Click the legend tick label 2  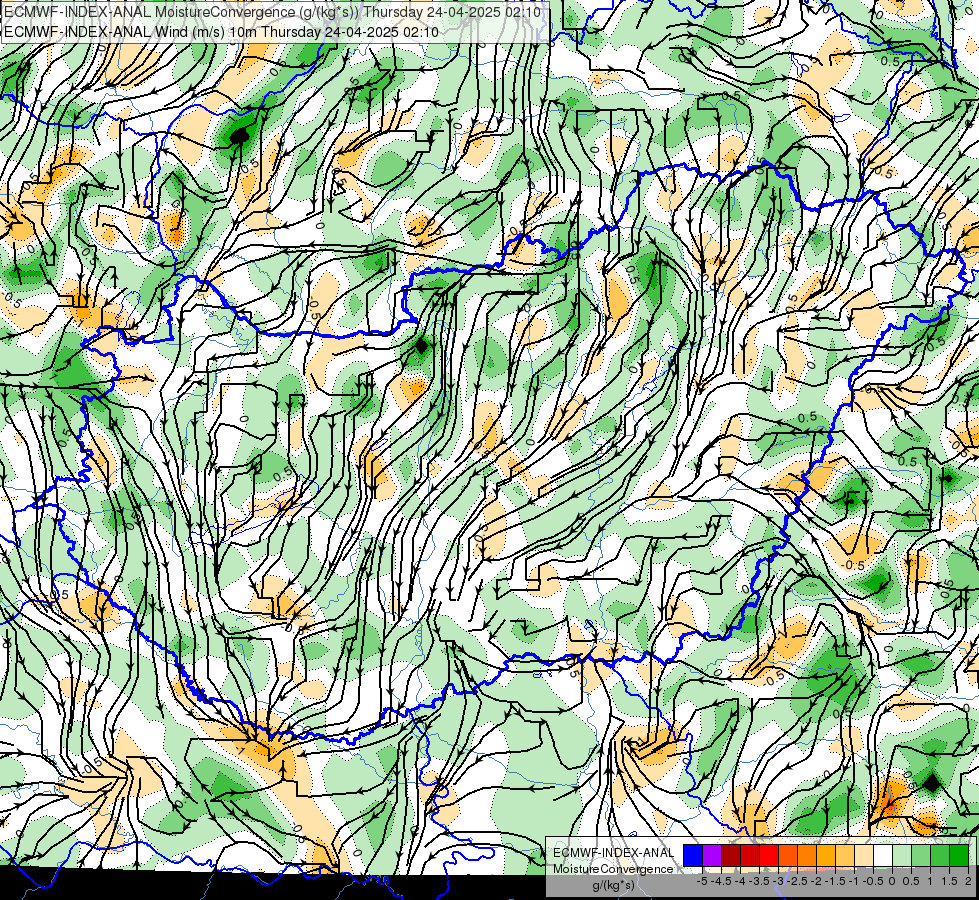click(x=968, y=881)
